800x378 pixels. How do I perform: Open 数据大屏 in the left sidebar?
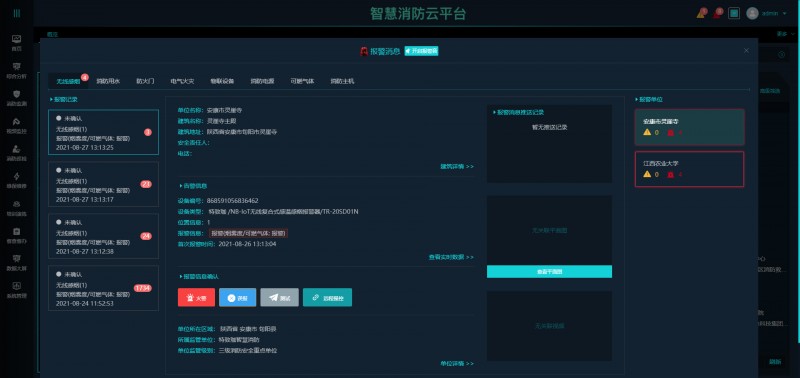click(x=16, y=262)
